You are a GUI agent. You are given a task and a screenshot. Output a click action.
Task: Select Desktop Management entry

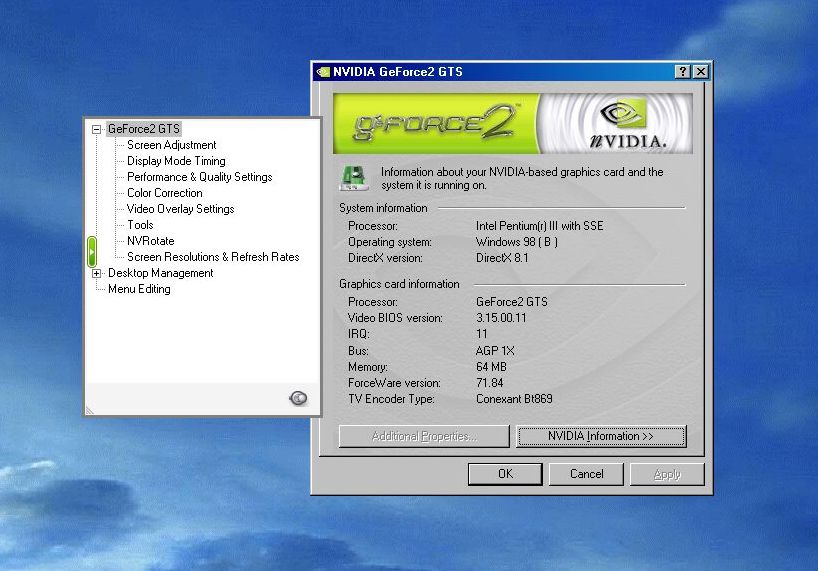coord(161,273)
